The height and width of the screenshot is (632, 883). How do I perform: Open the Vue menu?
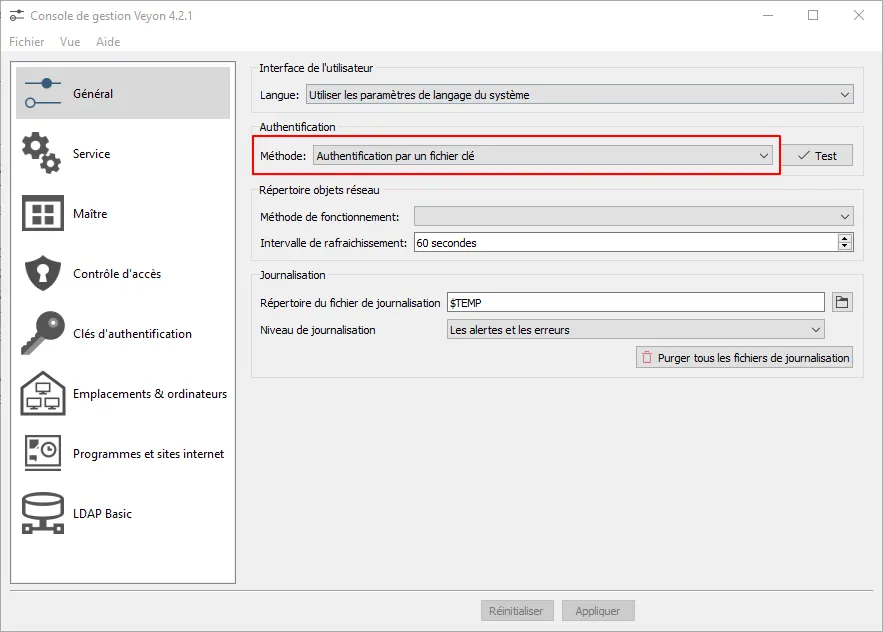click(70, 42)
